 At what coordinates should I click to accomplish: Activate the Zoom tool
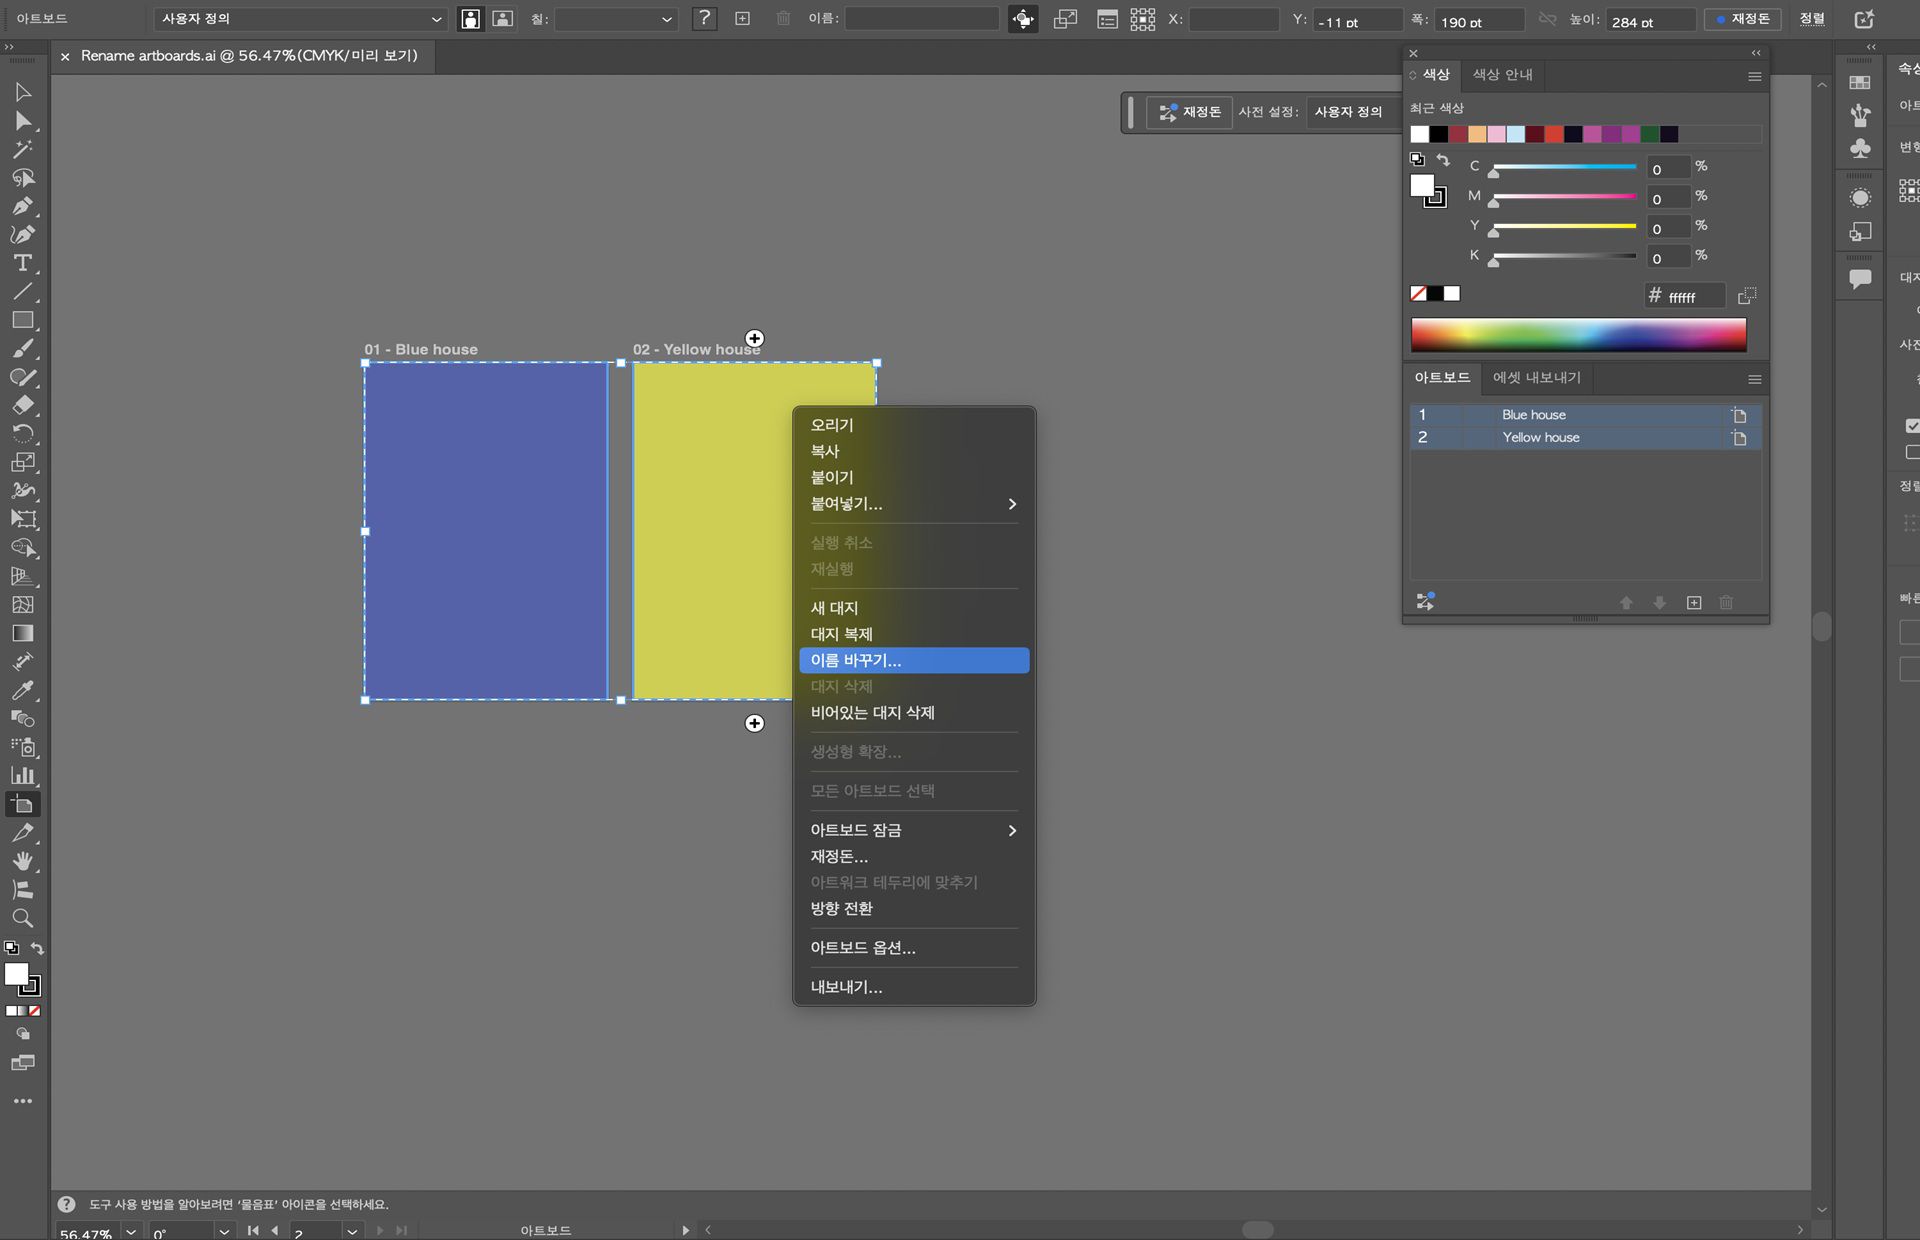click(x=22, y=918)
